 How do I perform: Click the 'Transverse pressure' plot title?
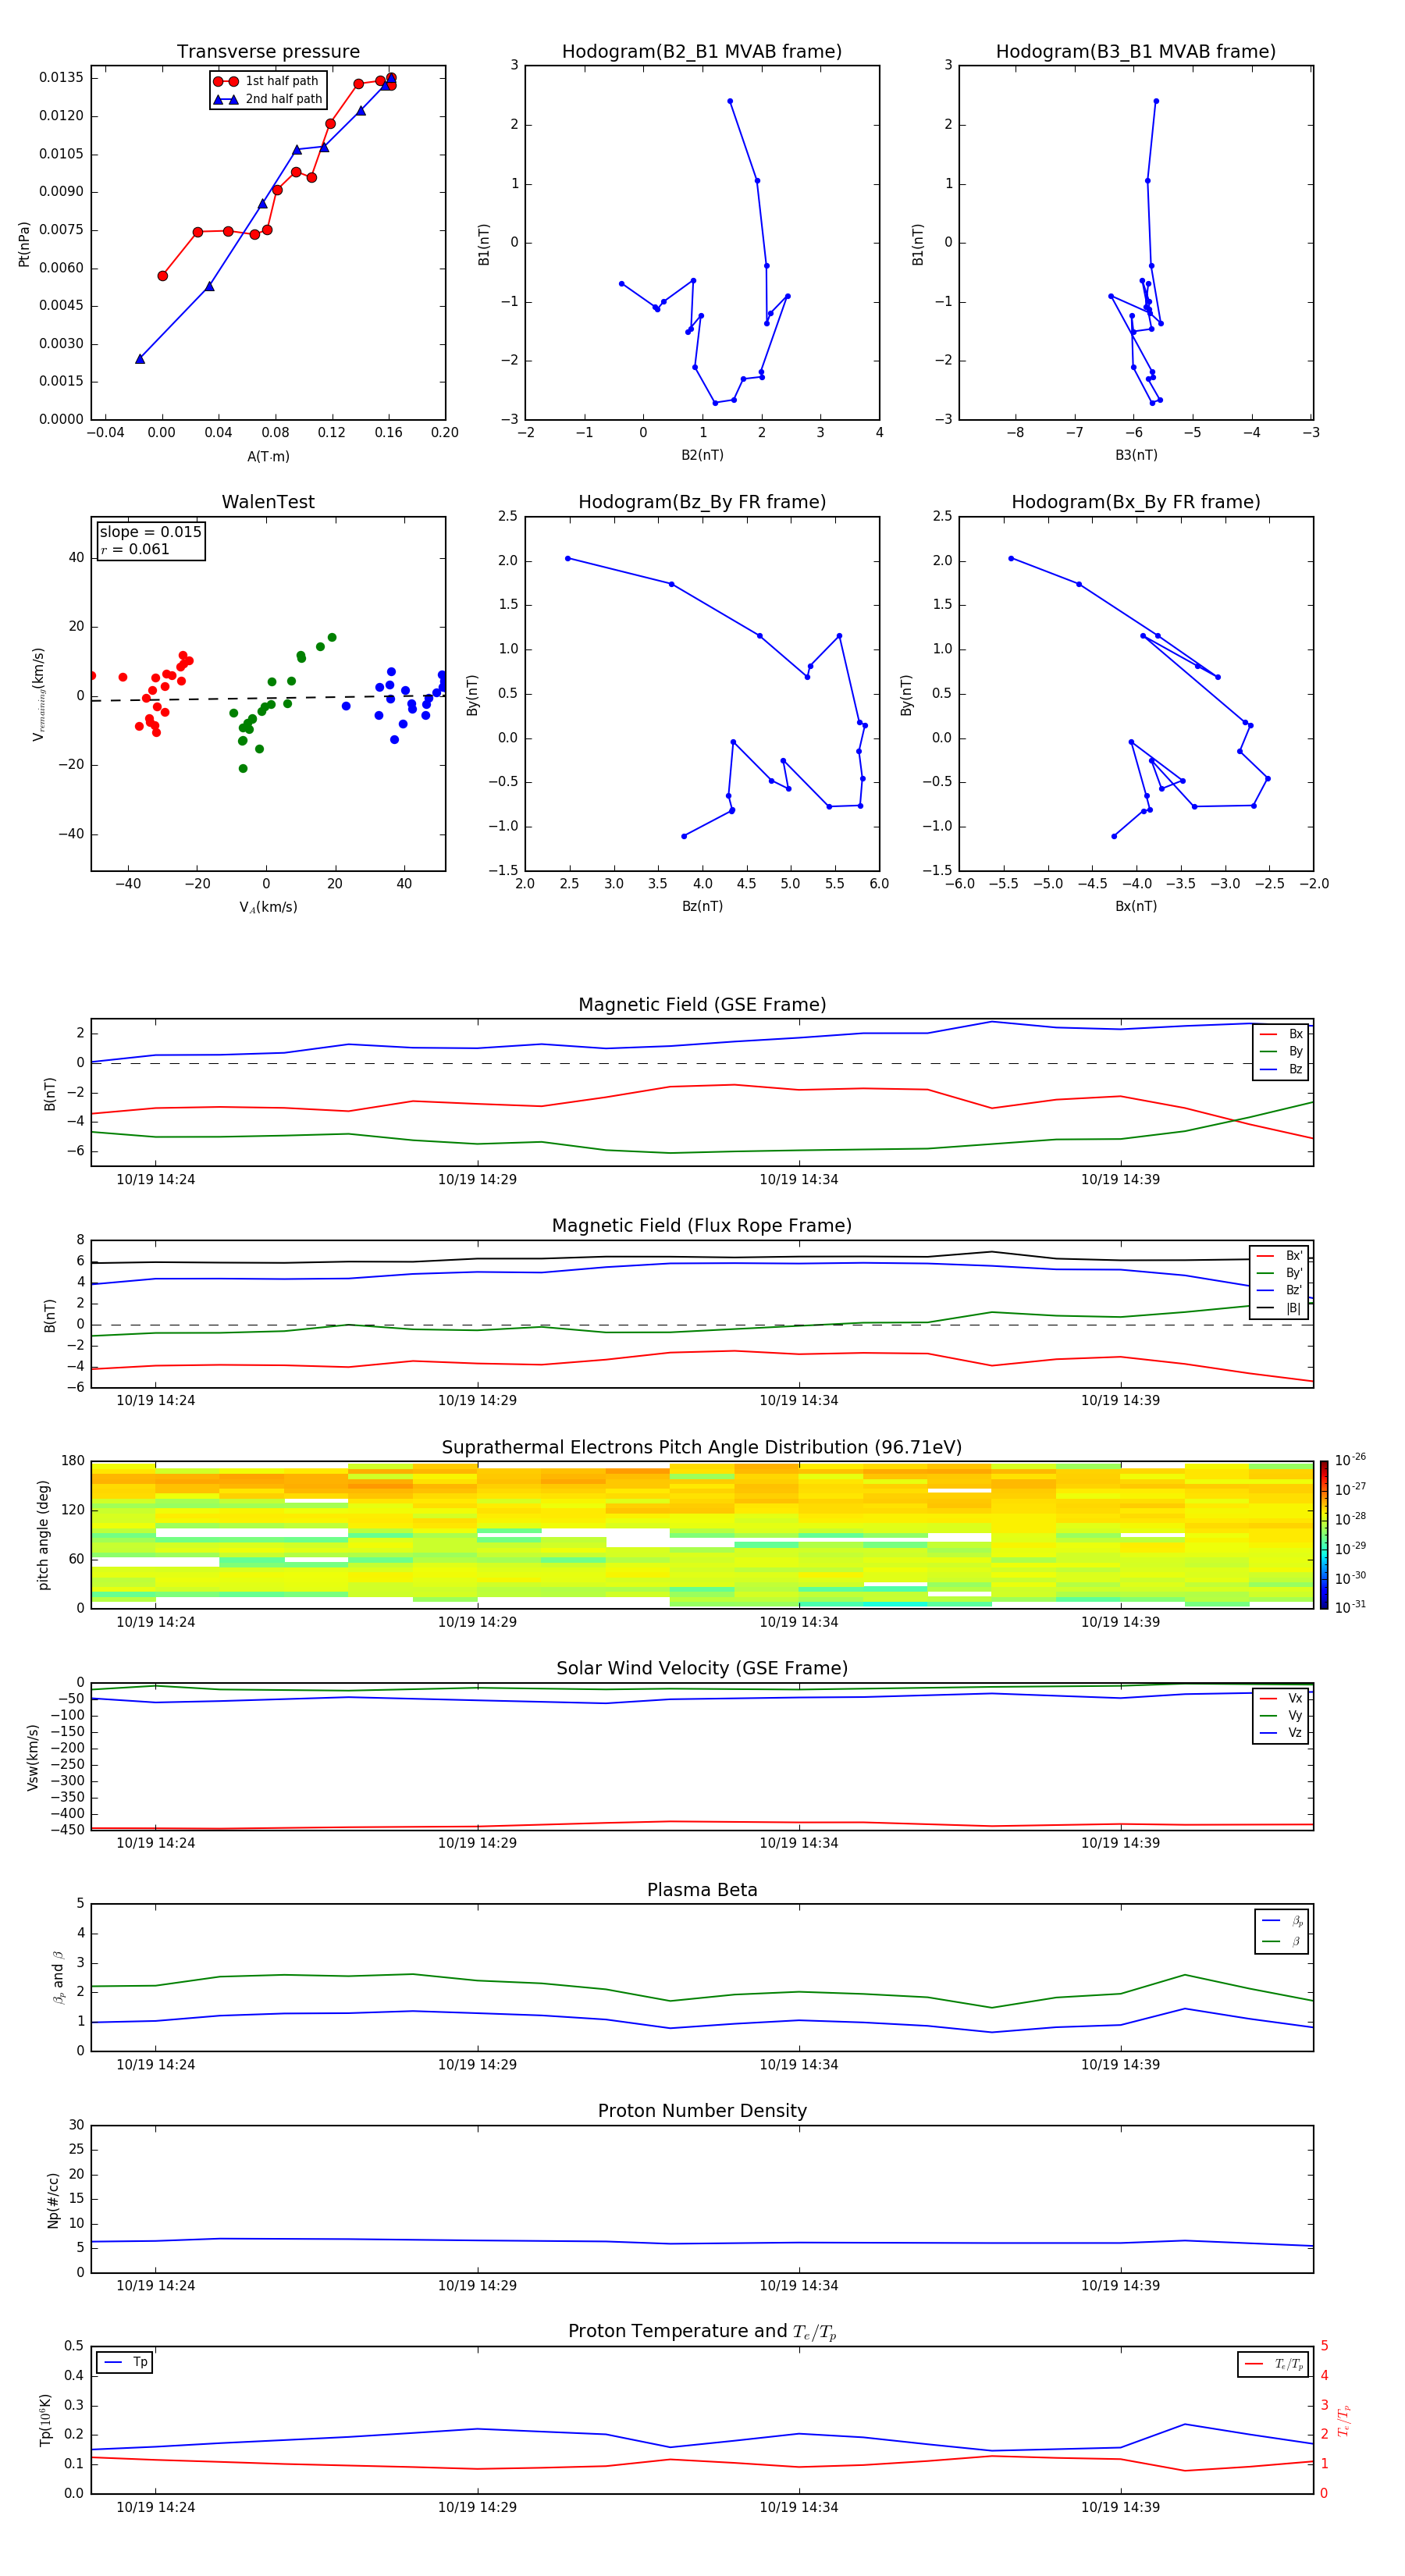(x=268, y=51)
